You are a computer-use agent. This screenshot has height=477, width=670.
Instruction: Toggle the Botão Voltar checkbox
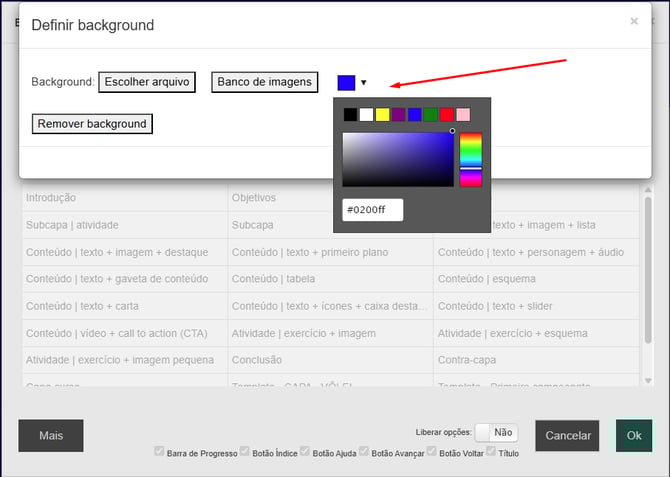[x=433, y=452]
